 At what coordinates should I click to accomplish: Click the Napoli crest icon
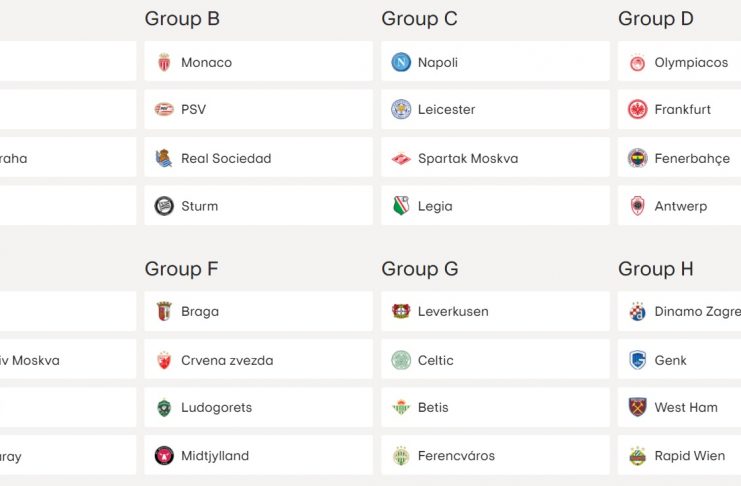click(401, 62)
